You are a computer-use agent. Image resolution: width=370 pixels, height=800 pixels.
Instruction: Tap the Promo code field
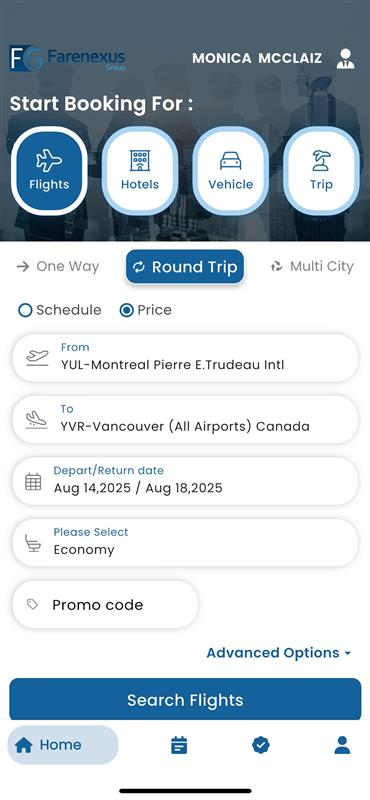click(x=105, y=605)
